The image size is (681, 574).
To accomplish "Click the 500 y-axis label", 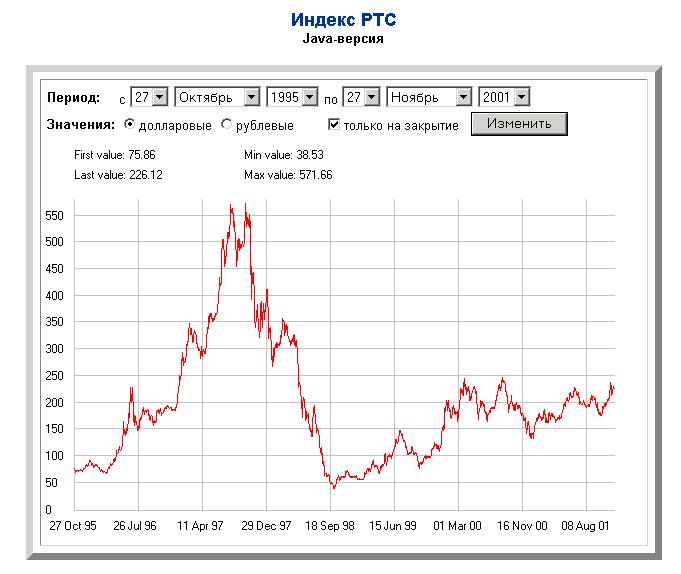I will [54, 241].
